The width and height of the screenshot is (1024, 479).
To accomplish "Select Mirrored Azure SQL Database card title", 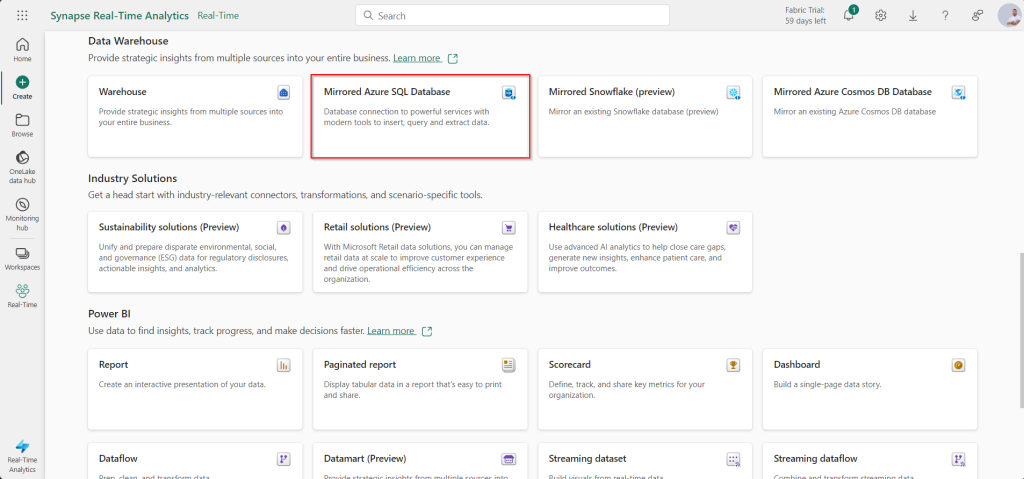I will click(x=387, y=92).
